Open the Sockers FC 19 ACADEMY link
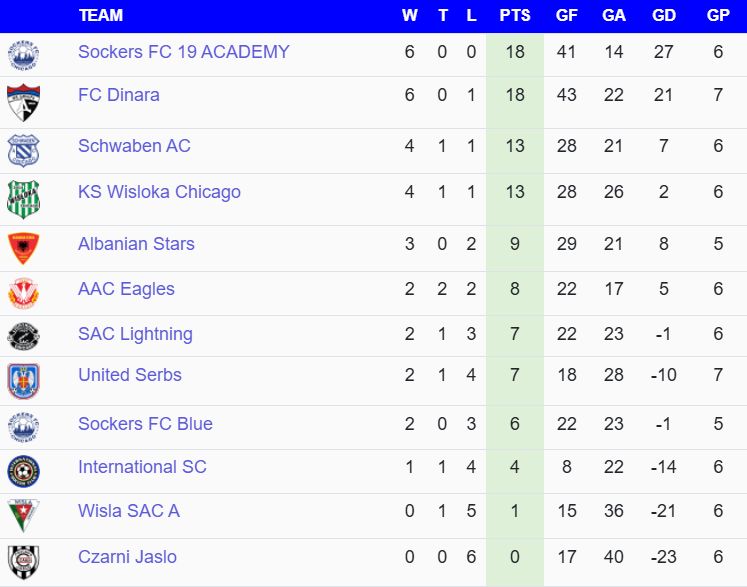This screenshot has width=747, height=587. [x=184, y=52]
